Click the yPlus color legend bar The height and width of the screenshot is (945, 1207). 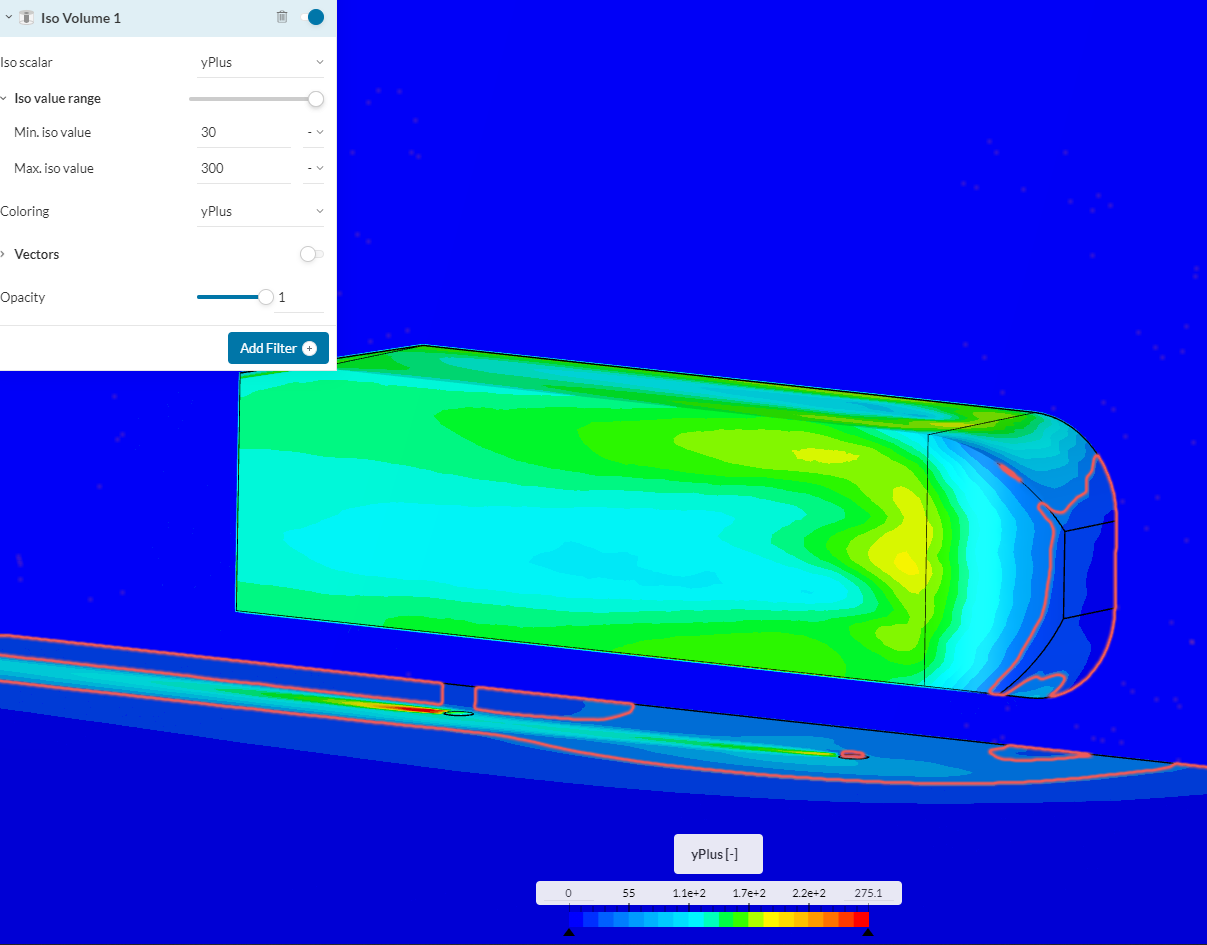point(718,918)
